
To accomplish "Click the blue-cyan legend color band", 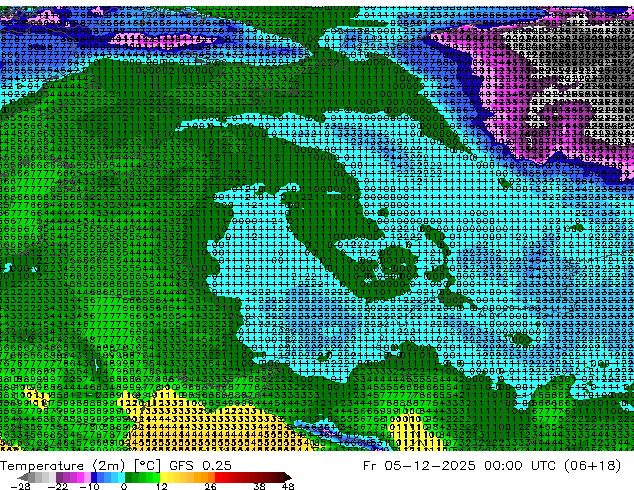I will coord(108,477).
